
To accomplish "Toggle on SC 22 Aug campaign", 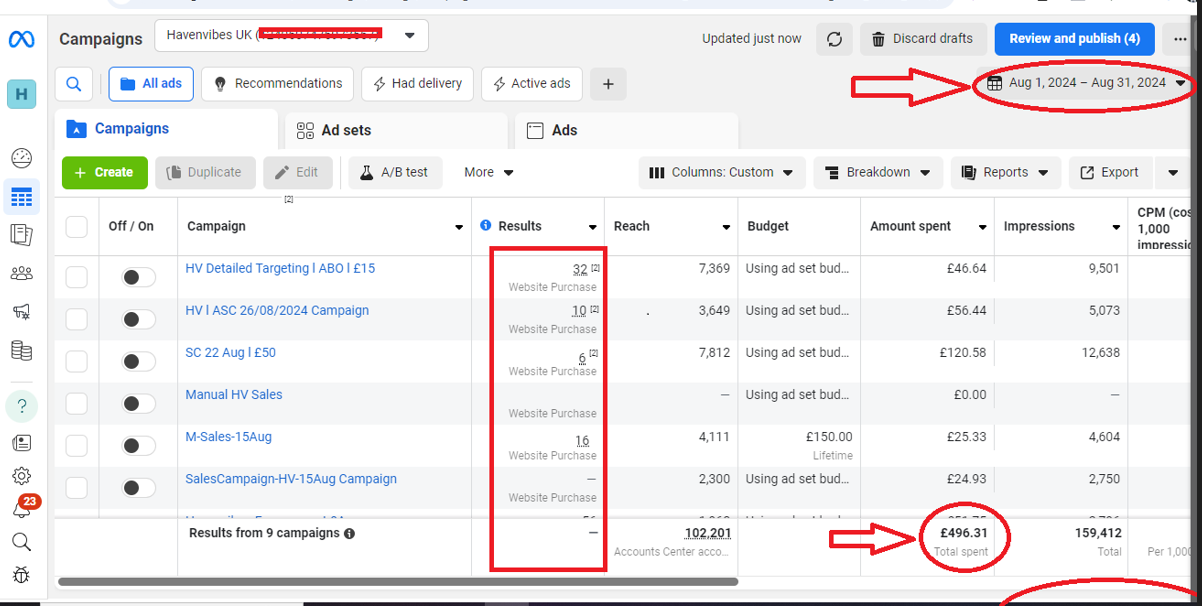I will (x=138, y=361).
